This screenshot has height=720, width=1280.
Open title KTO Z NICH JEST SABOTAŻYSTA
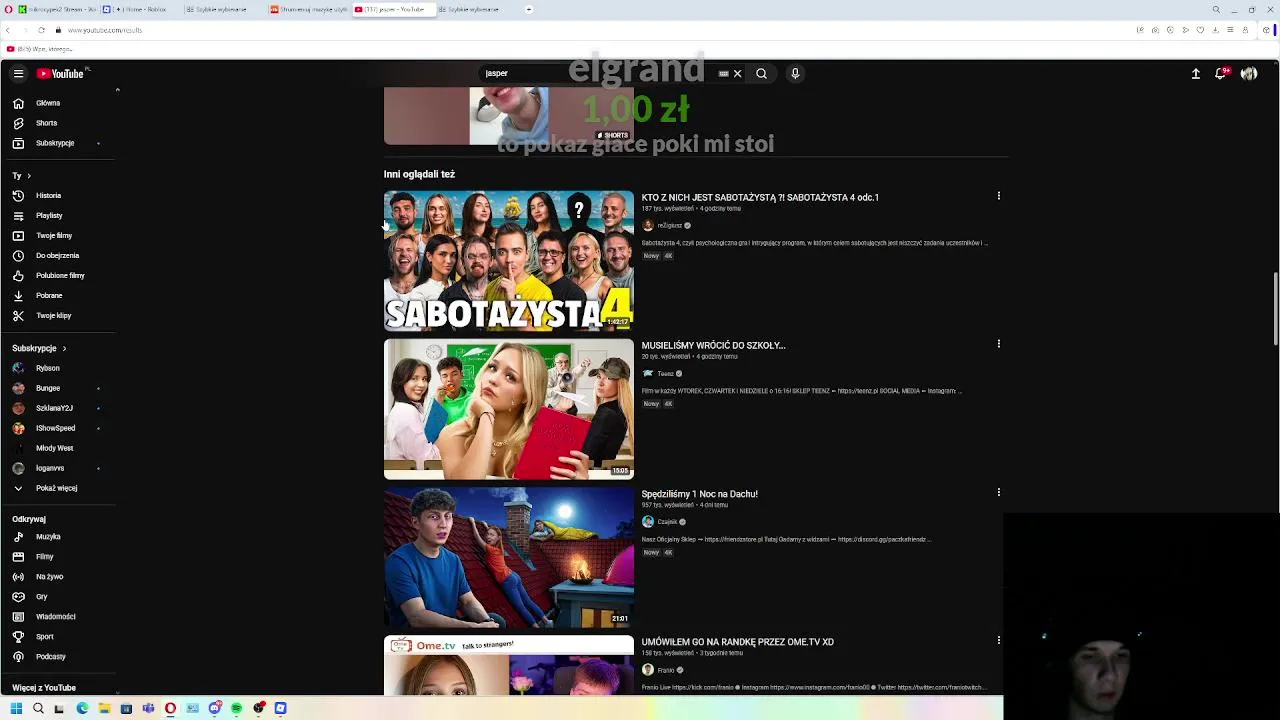click(760, 198)
